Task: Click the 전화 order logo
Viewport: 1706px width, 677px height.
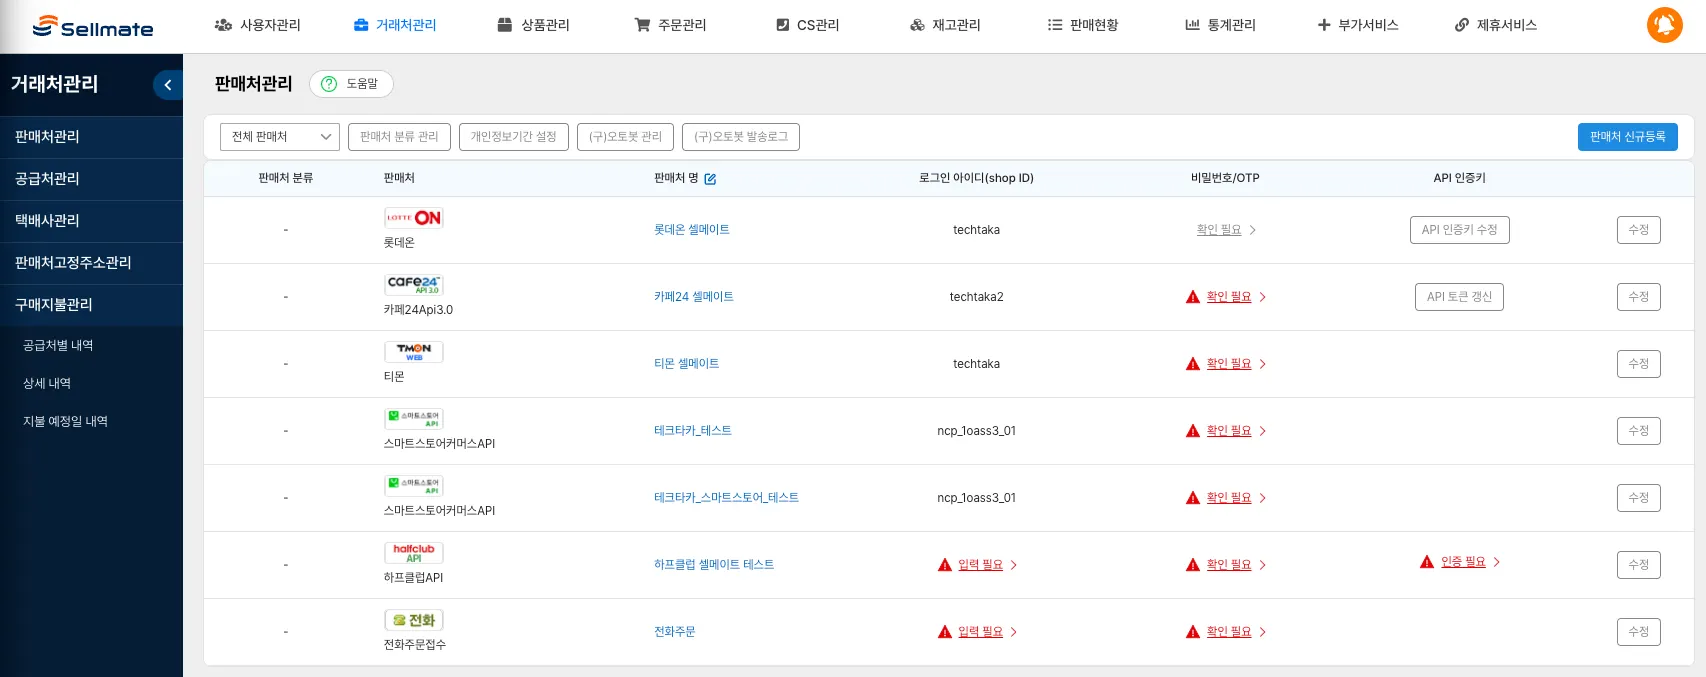Action: click(x=414, y=620)
